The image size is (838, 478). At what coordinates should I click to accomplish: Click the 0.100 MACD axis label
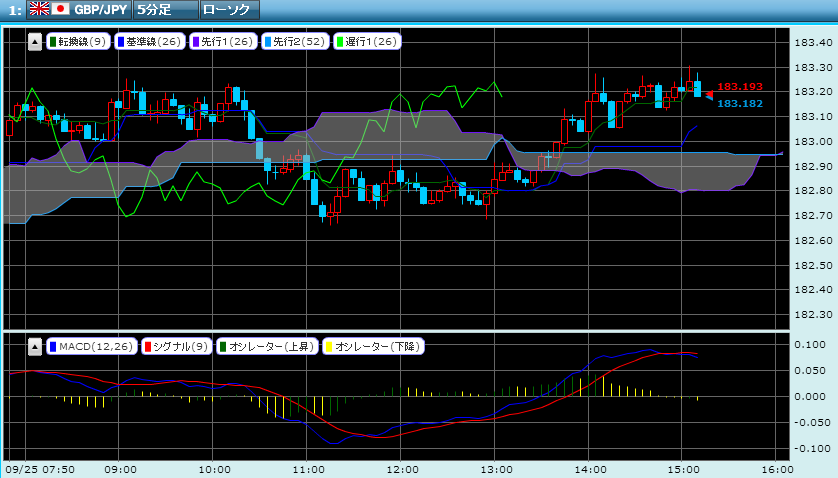click(810, 345)
